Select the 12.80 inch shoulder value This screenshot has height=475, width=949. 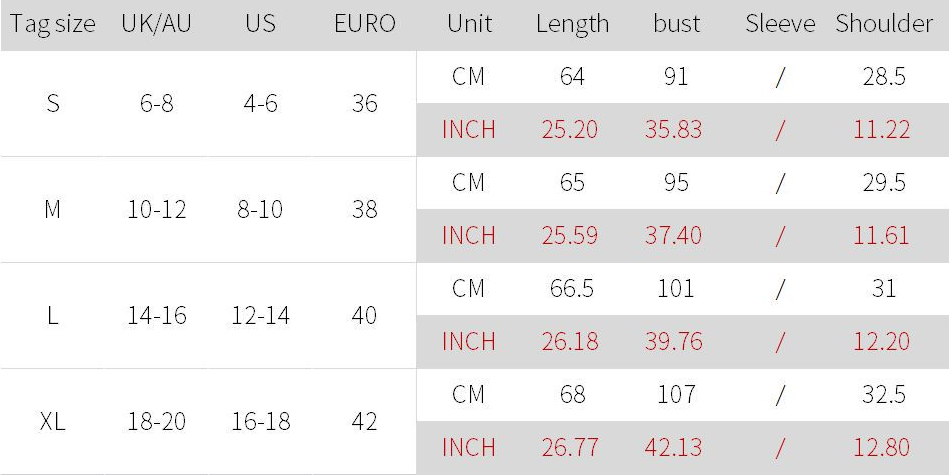881,447
